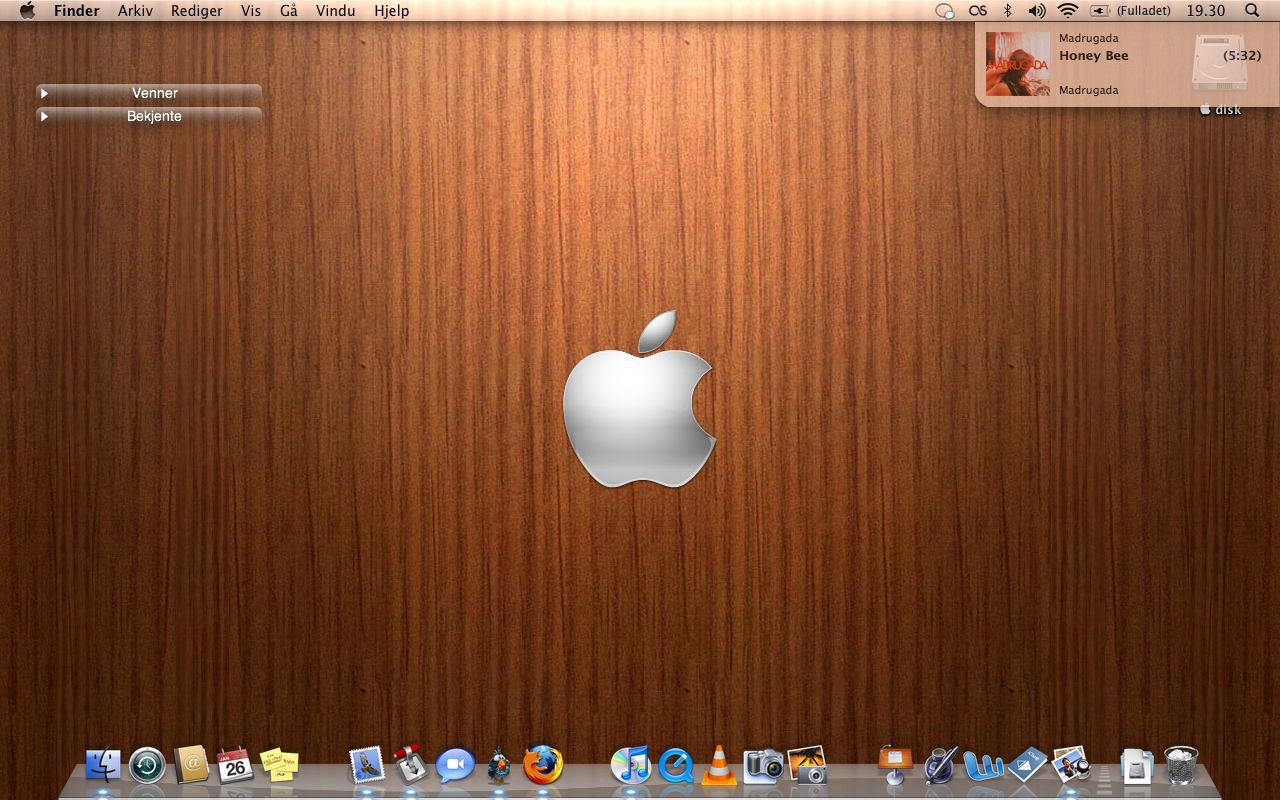Click the Venner group label
This screenshot has height=800, width=1280.
pos(155,93)
